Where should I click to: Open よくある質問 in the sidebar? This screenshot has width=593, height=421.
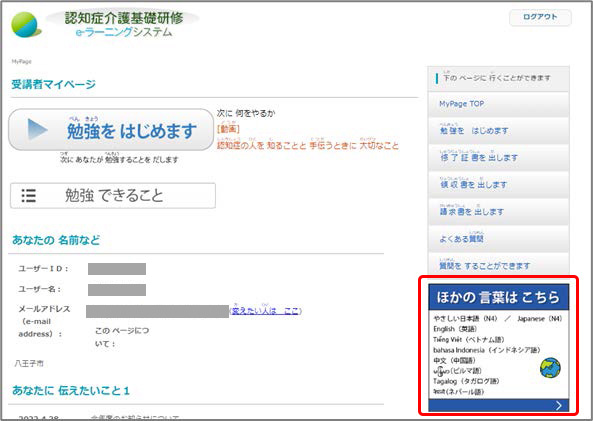[498, 239]
